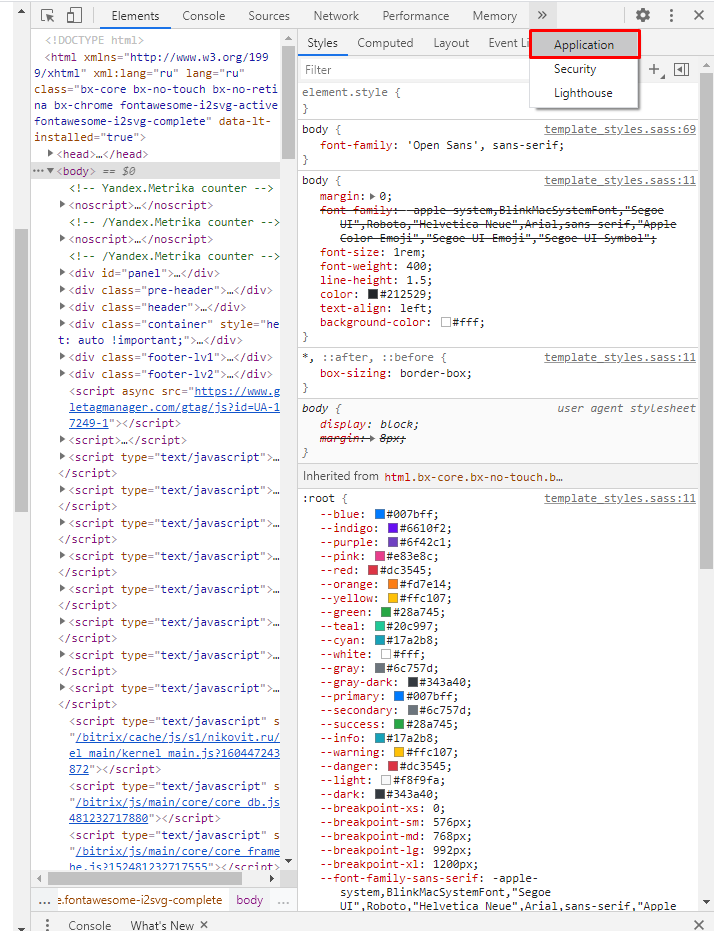Screen dimensions: 714x931
Task: Expand the div id="panel" node
Action: pos(62,273)
